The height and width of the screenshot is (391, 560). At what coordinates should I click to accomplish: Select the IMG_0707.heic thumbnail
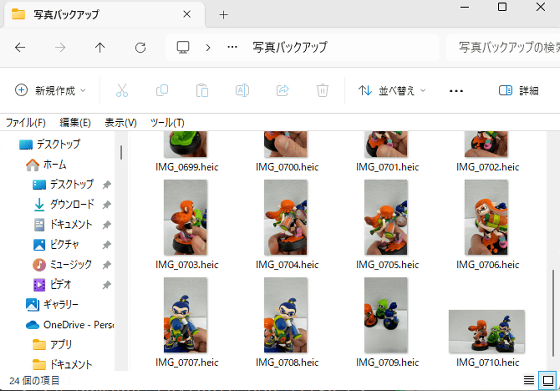[x=185, y=315]
